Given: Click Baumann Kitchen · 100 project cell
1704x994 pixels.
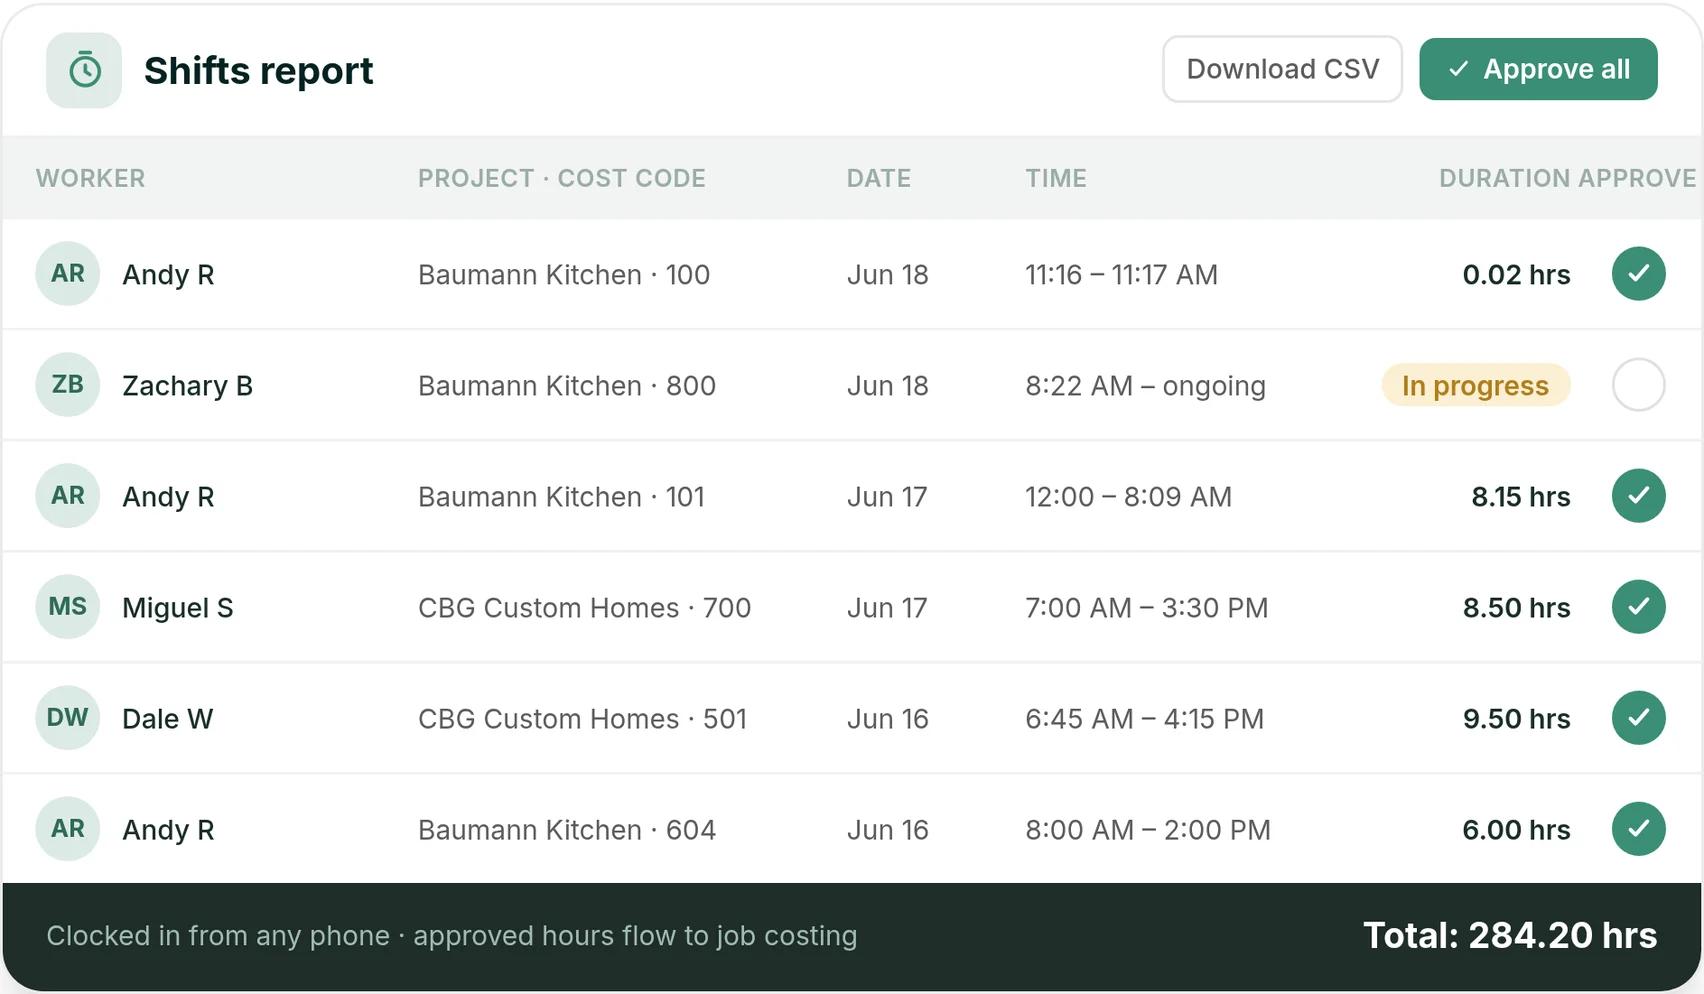Looking at the screenshot, I should click(564, 275).
